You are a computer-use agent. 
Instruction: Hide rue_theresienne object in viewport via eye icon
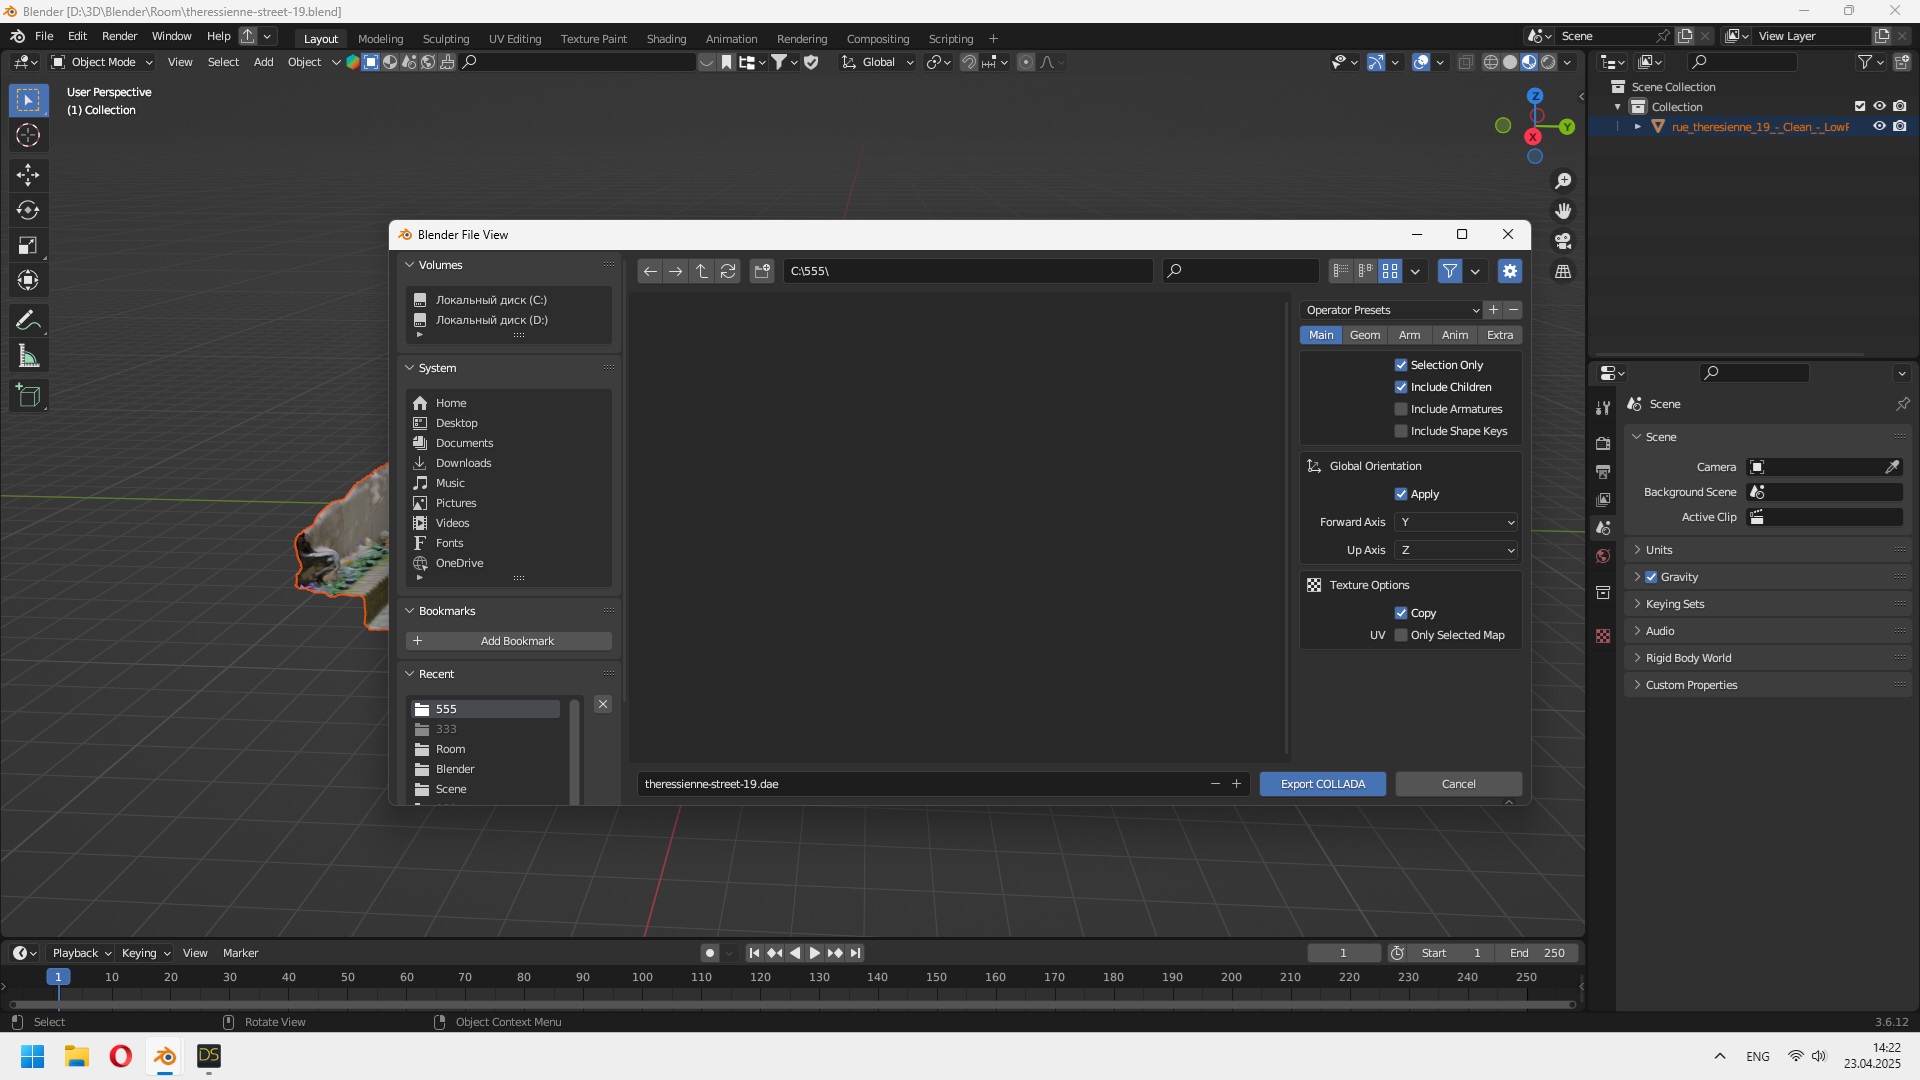[x=1879, y=127]
